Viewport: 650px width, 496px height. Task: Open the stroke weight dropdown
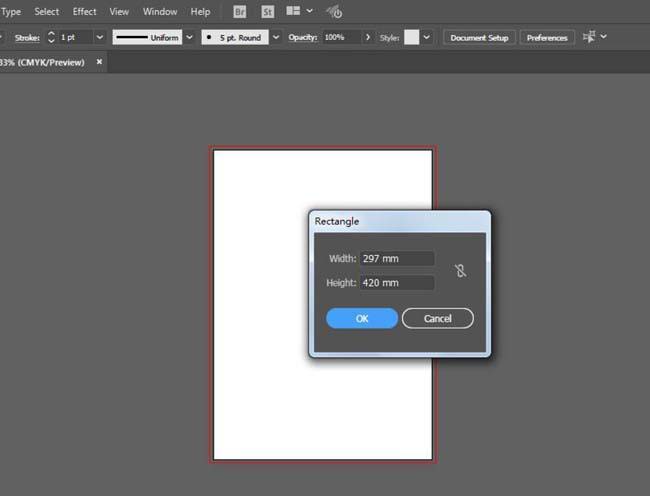point(99,37)
